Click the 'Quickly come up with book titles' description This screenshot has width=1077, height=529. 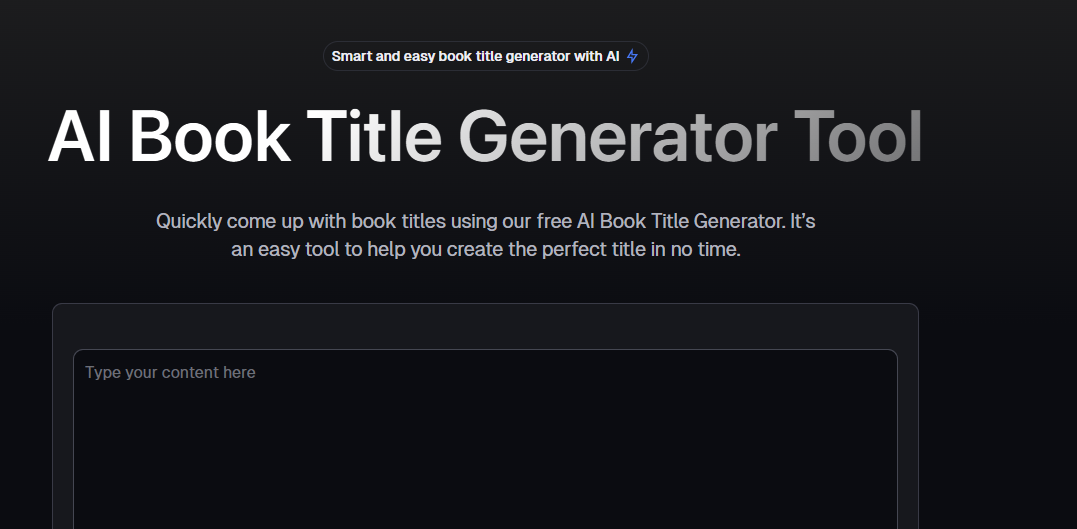485,235
